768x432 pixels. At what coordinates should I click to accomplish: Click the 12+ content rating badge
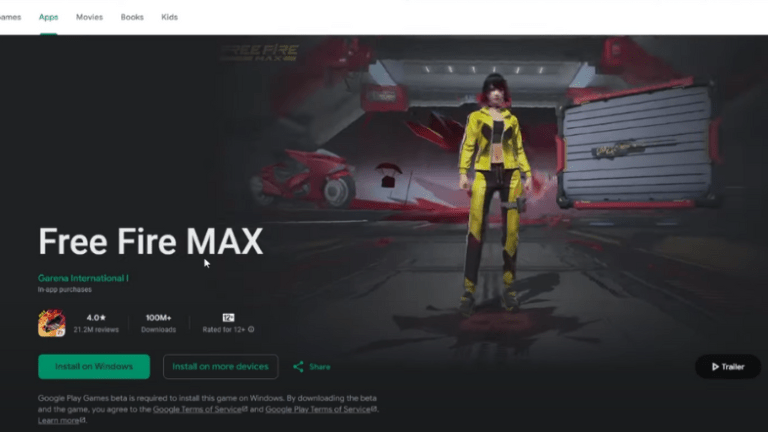(228, 317)
